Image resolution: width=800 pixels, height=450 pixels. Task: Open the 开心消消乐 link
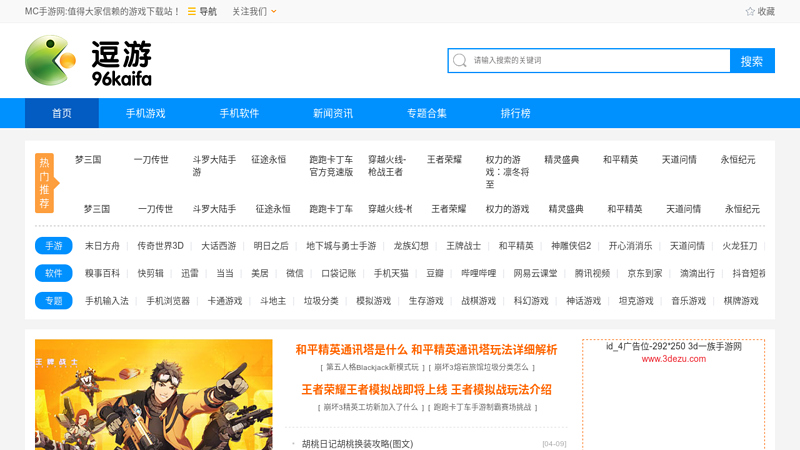[630, 246]
